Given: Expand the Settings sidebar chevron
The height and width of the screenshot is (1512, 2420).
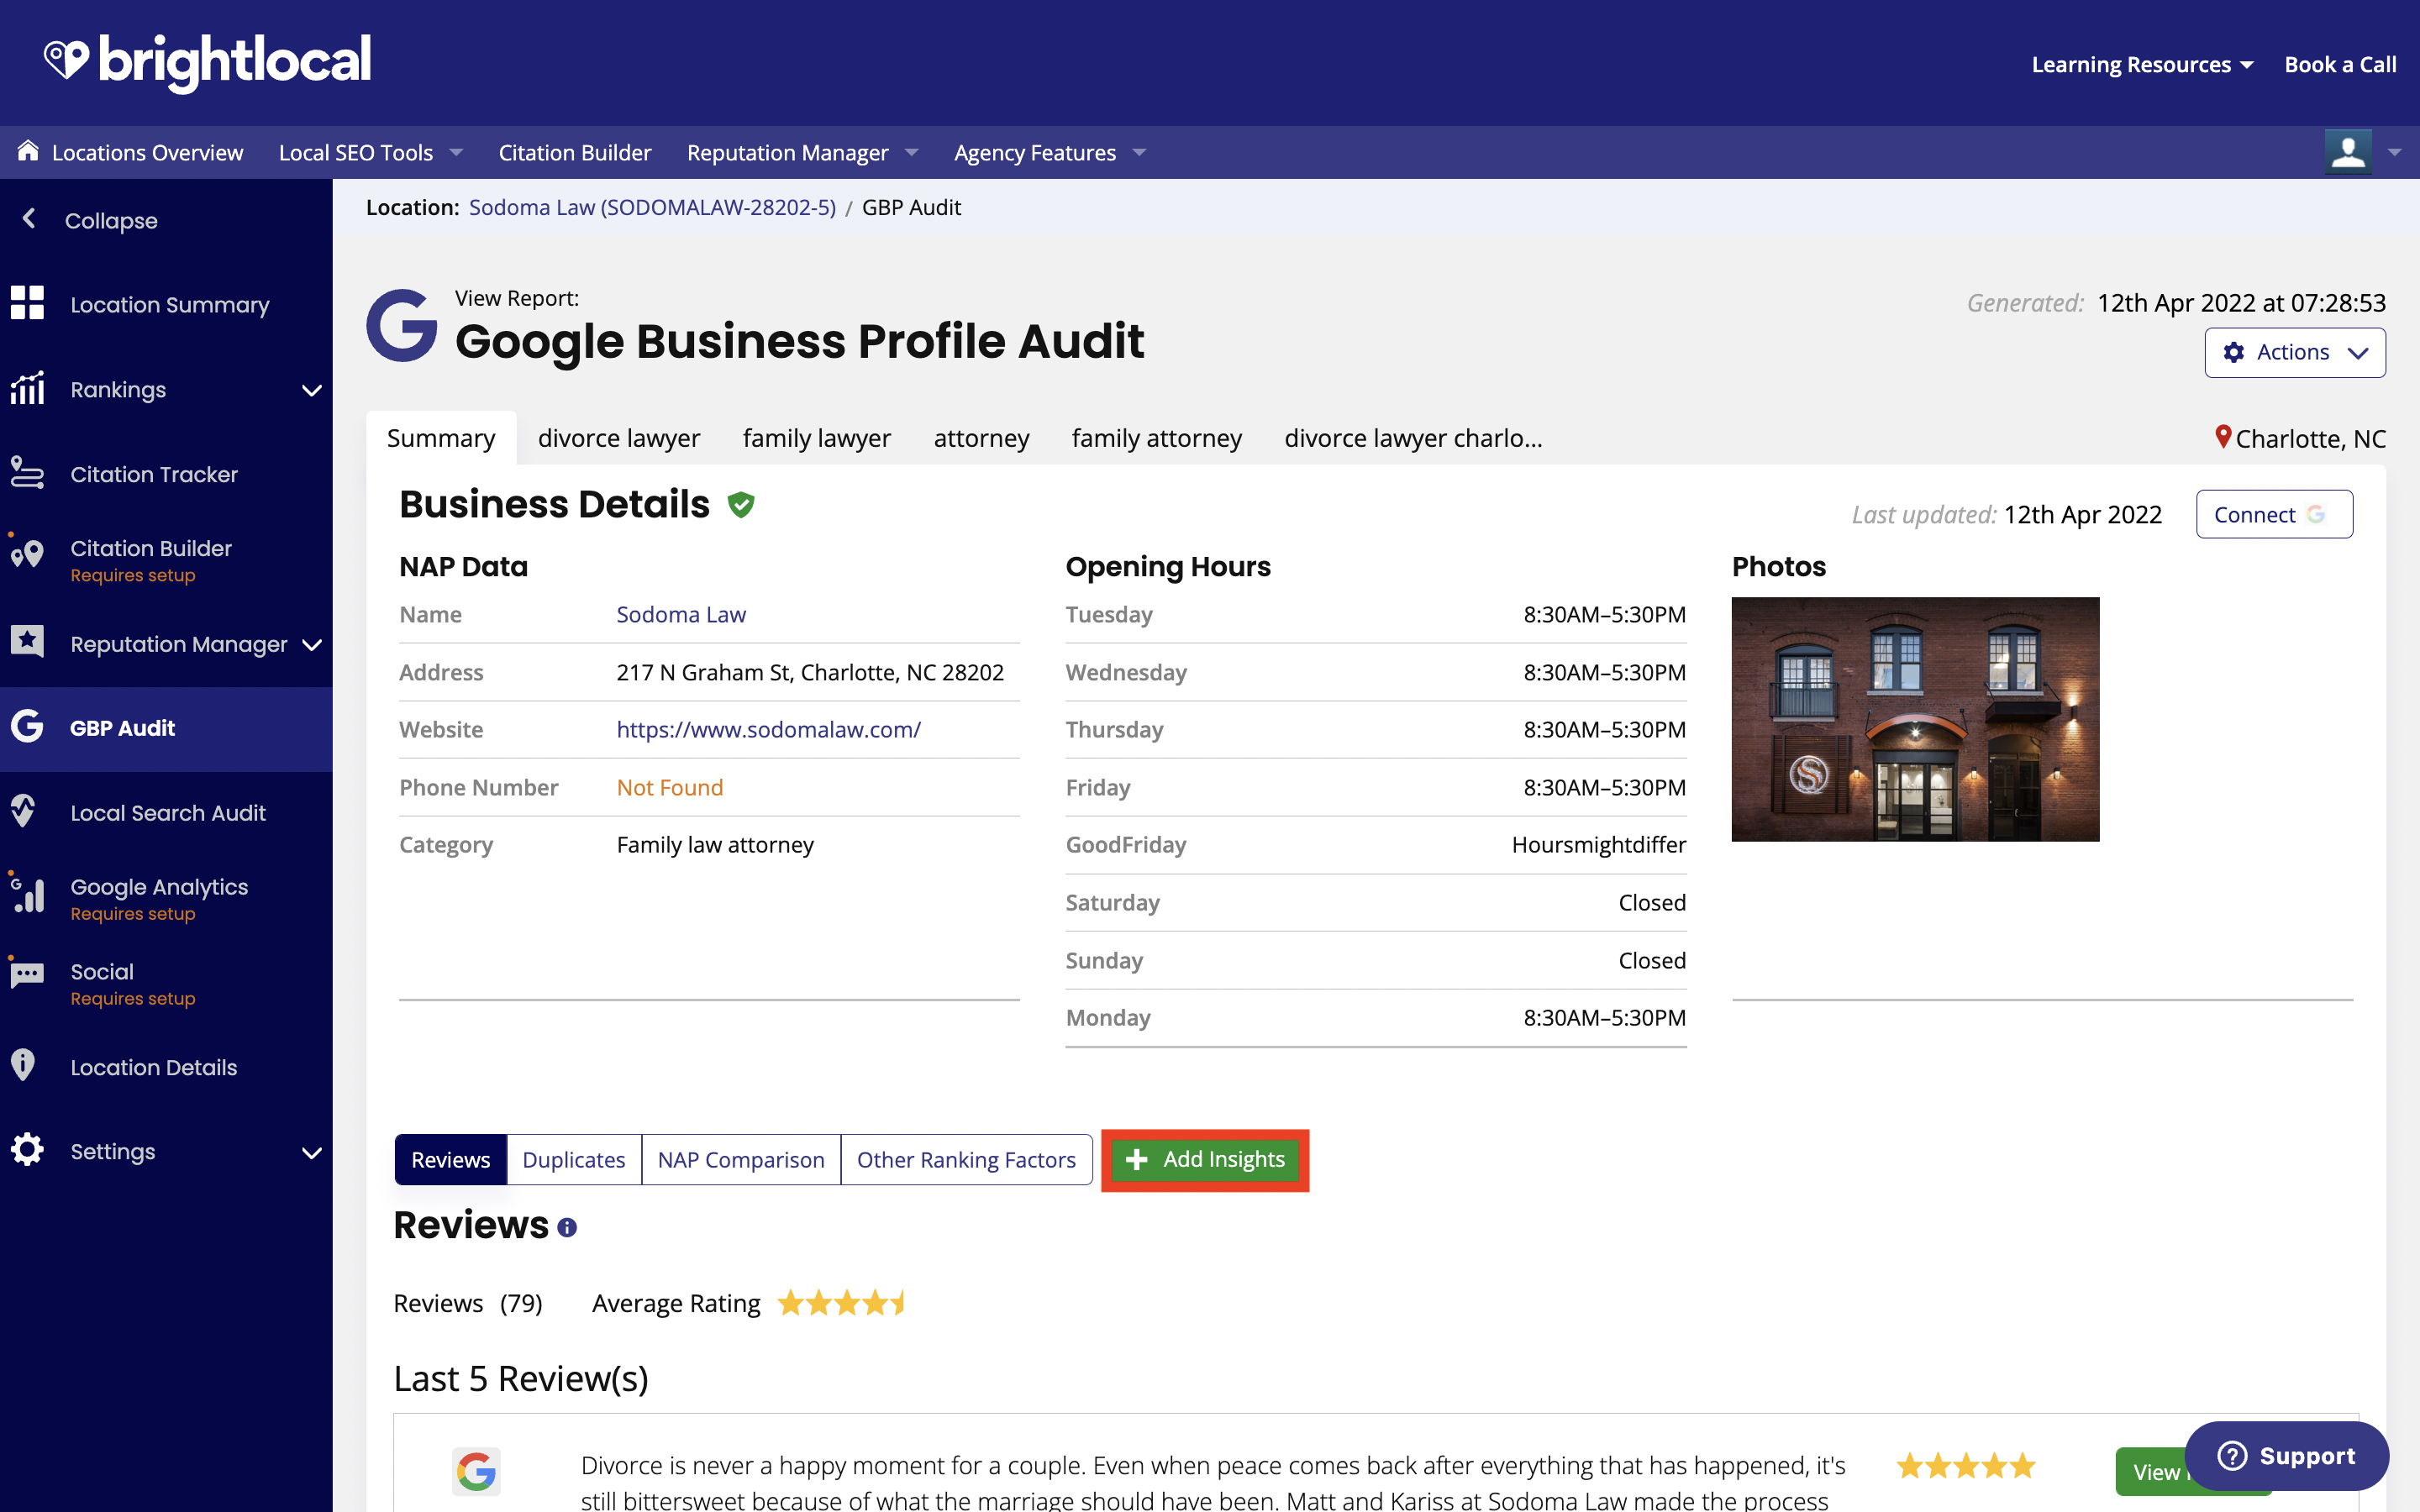Looking at the screenshot, I should click(312, 1153).
